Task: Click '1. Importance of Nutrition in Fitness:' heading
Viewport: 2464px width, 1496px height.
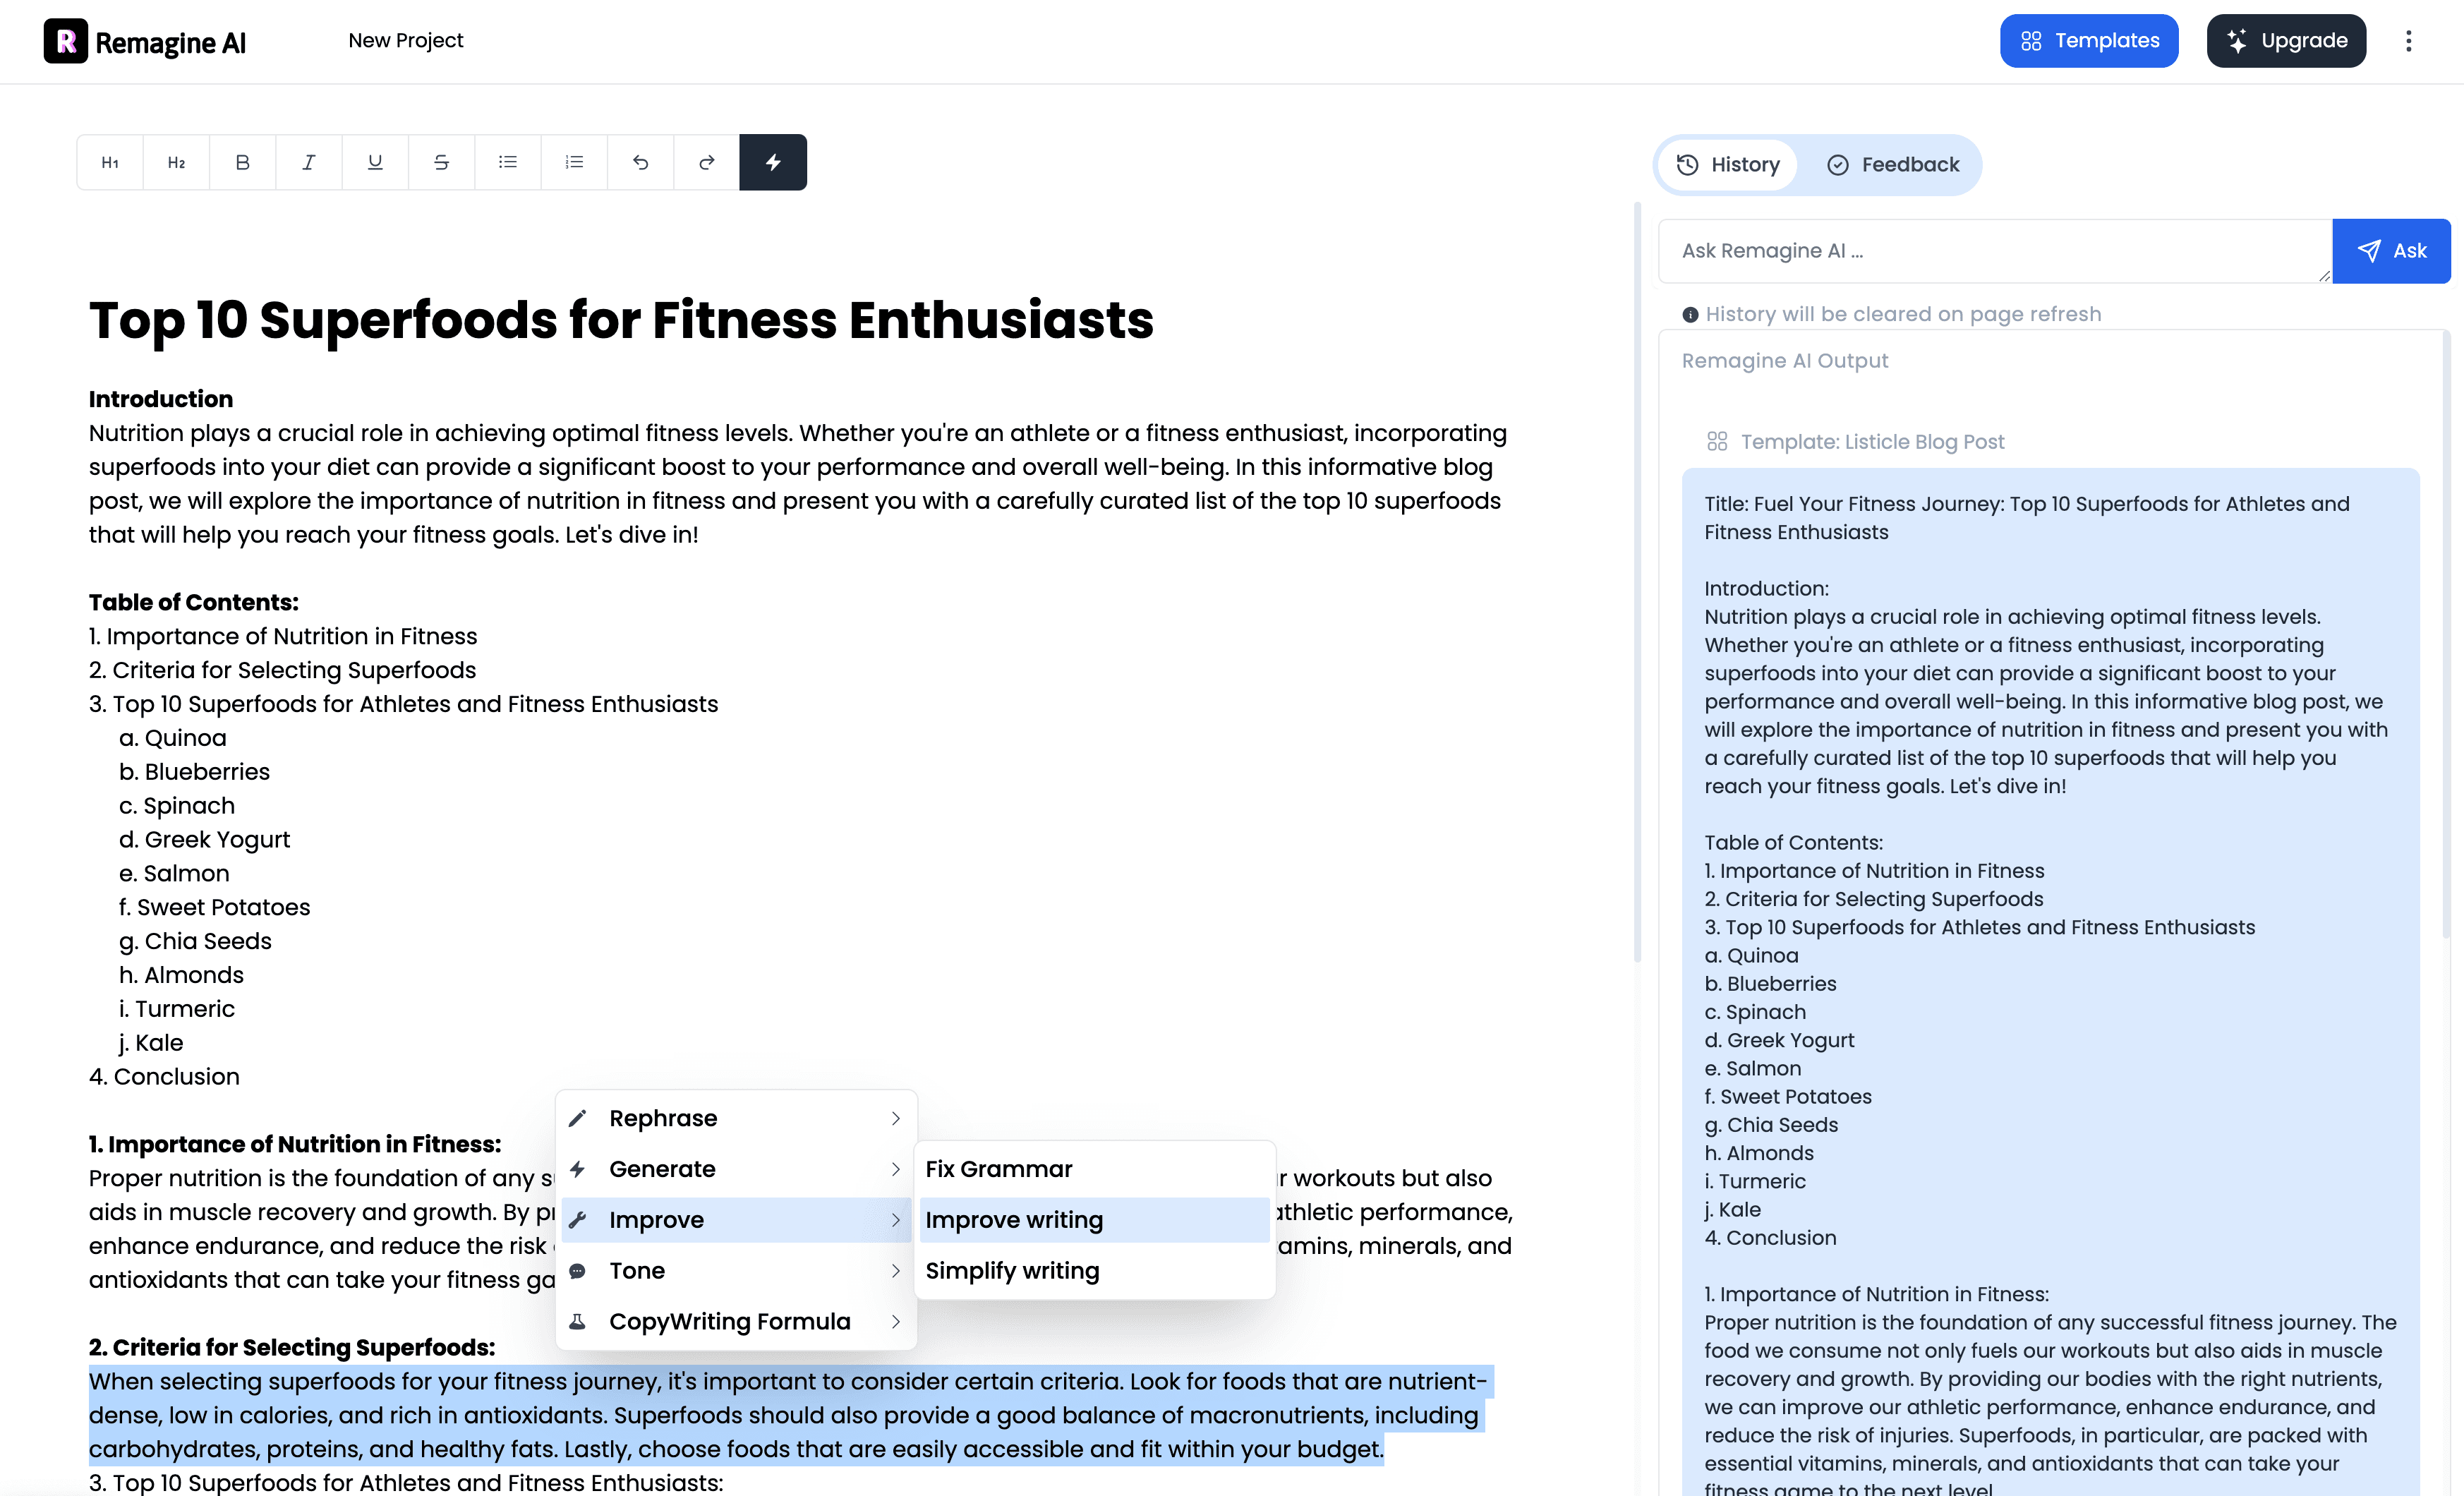Action: tap(295, 1144)
